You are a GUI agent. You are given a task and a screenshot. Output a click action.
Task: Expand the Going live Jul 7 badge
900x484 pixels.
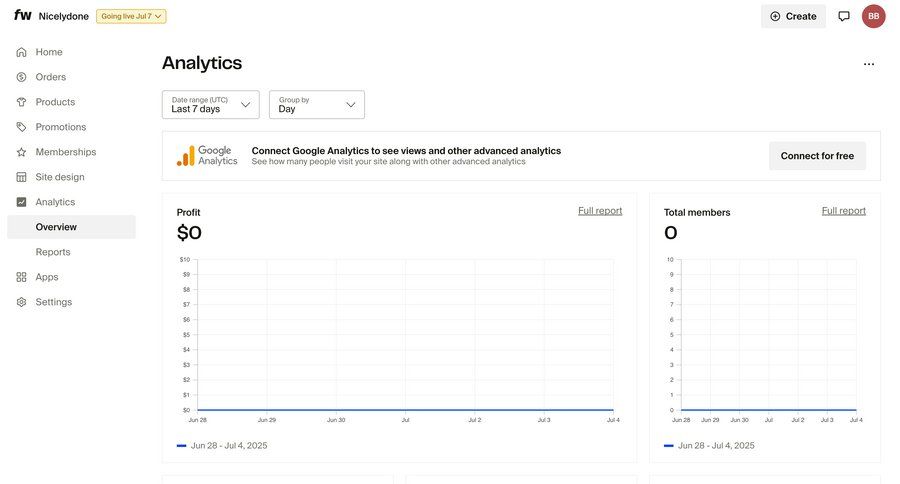pos(131,16)
